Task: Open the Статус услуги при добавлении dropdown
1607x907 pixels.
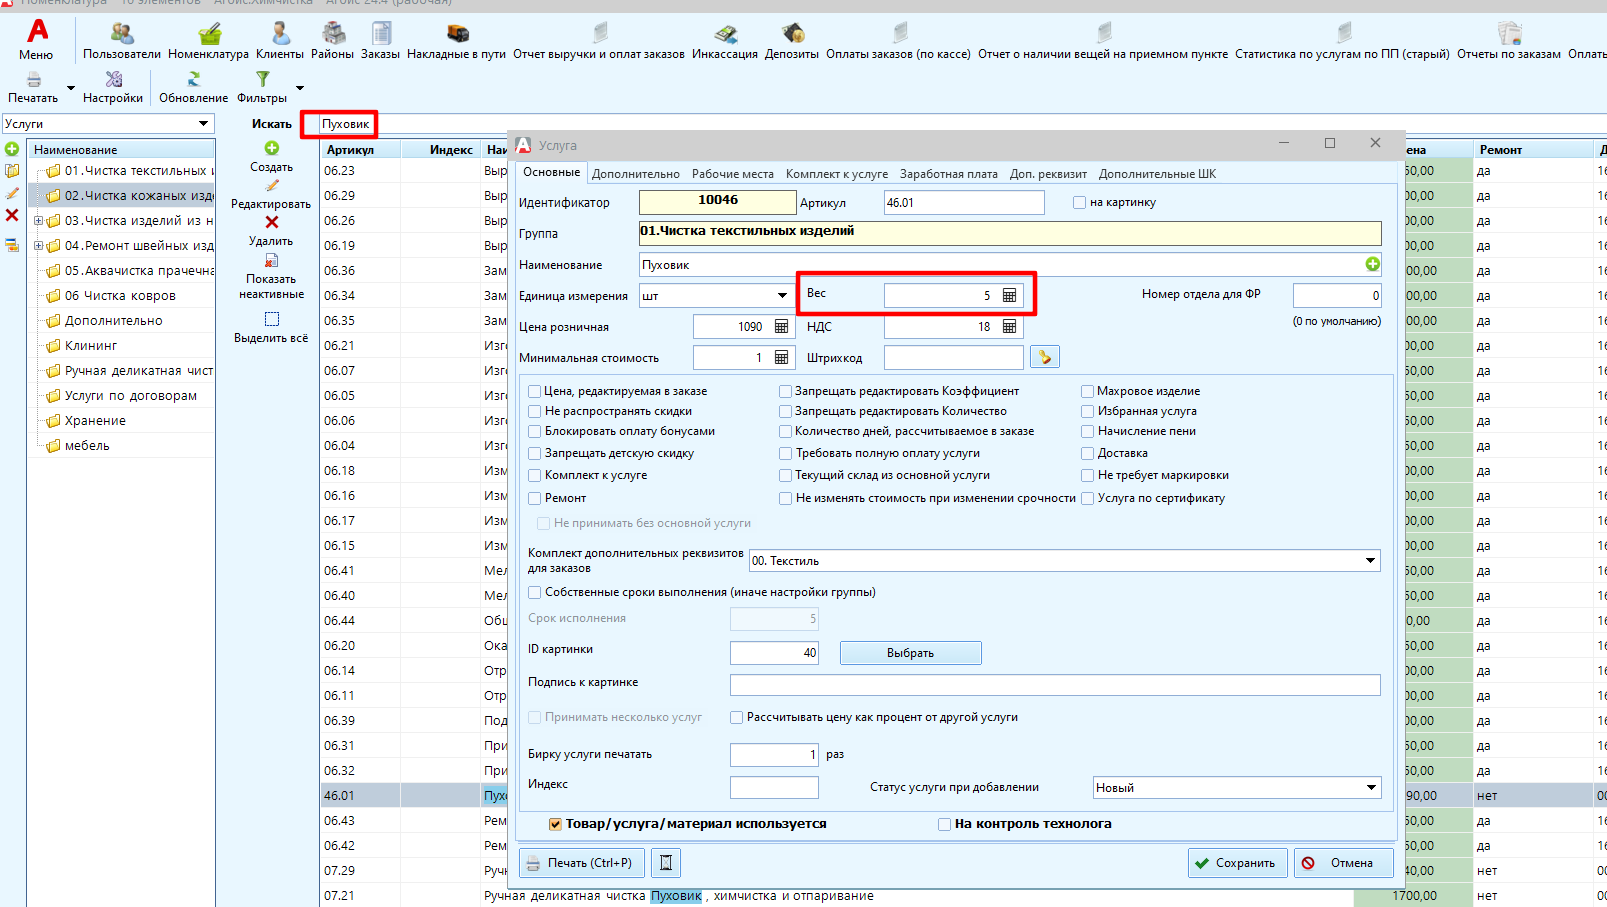Action: point(1370,788)
